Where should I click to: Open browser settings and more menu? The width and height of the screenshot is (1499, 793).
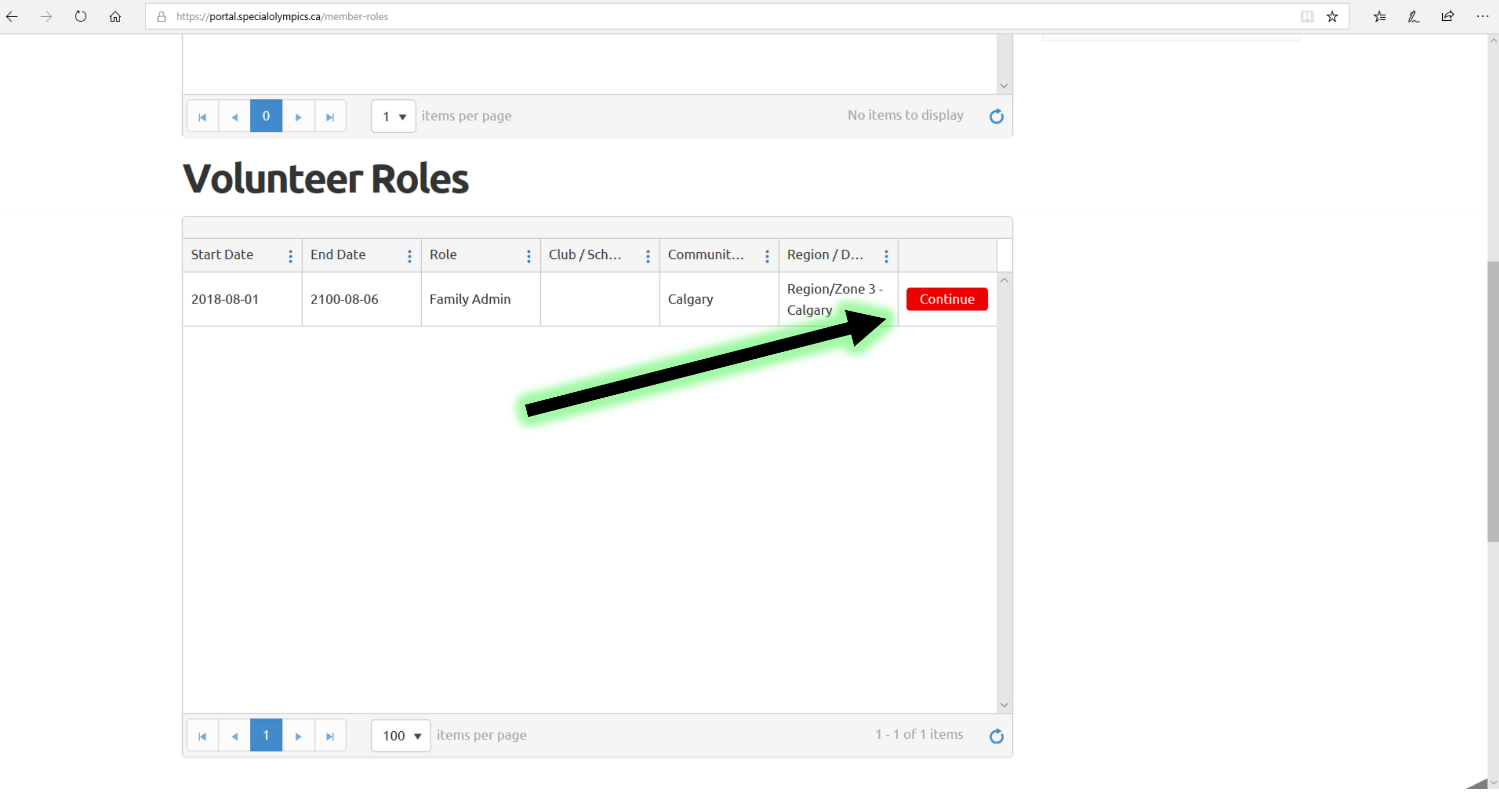(x=1482, y=16)
